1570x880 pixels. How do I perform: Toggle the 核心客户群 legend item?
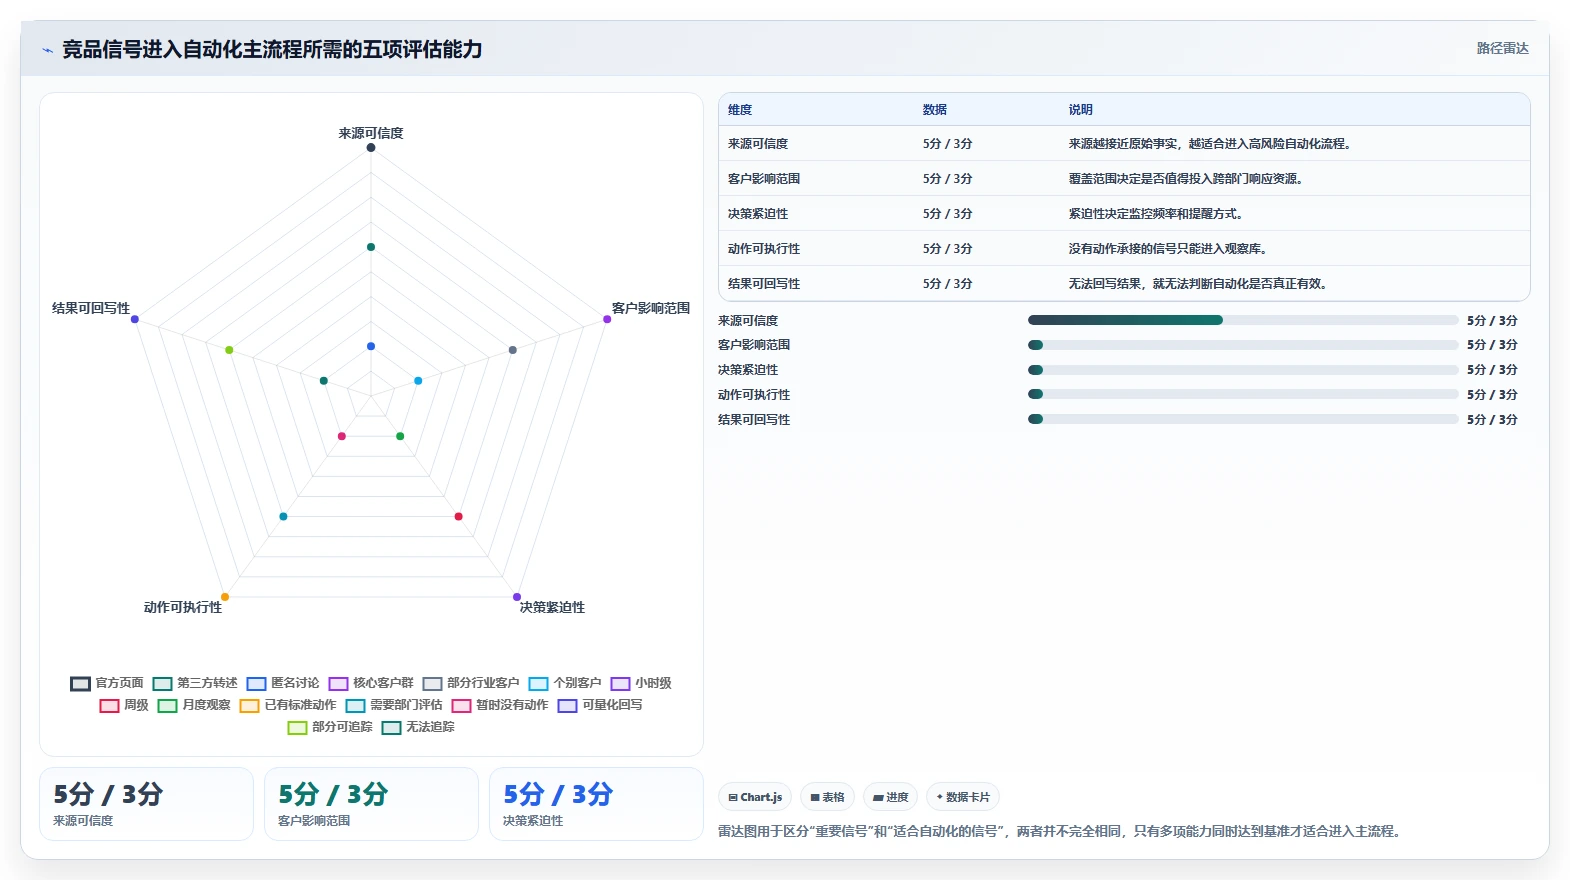(371, 683)
